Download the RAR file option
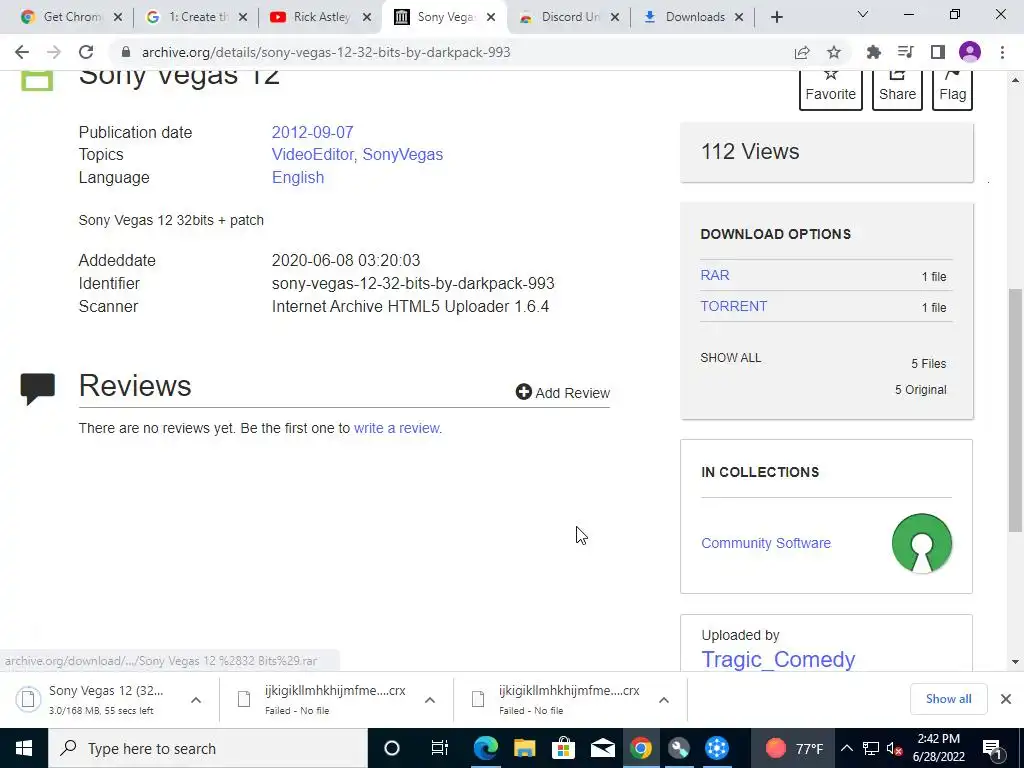The width and height of the screenshot is (1024, 768). [x=714, y=275]
